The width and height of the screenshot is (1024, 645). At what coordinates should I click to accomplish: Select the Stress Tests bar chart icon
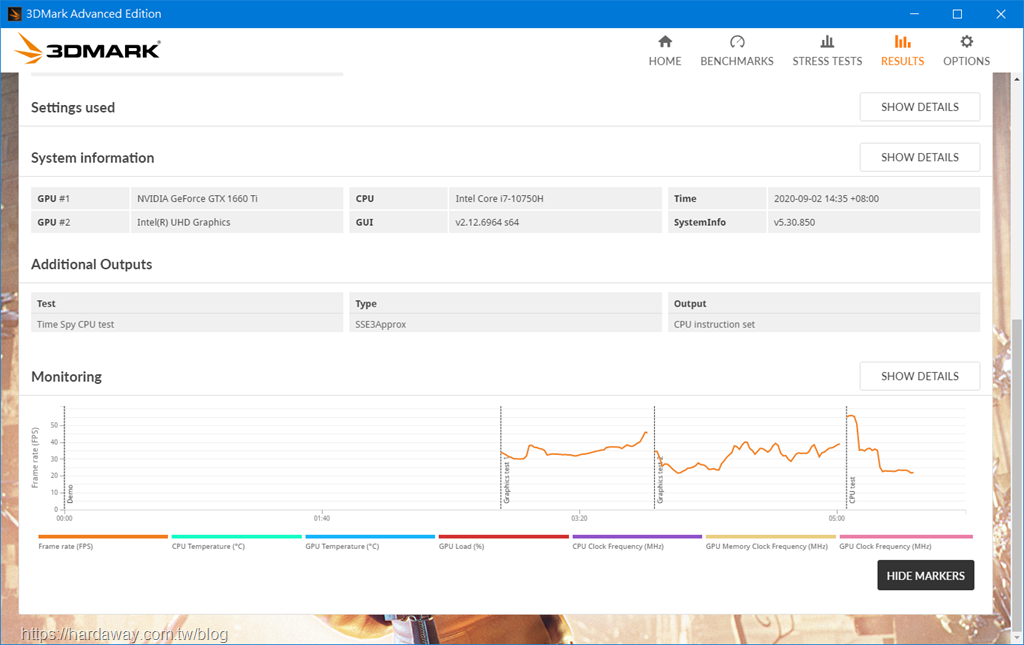pyautogui.click(x=827, y=42)
